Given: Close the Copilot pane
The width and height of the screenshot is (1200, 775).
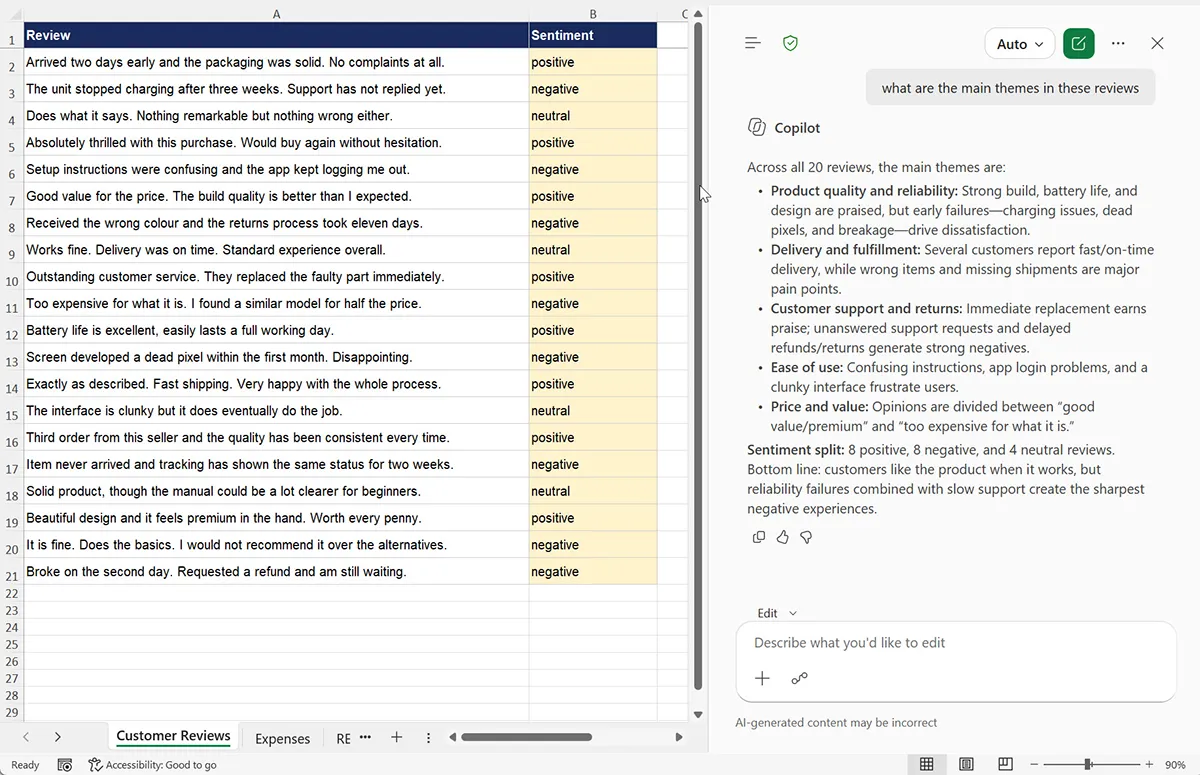Looking at the screenshot, I should [1157, 44].
